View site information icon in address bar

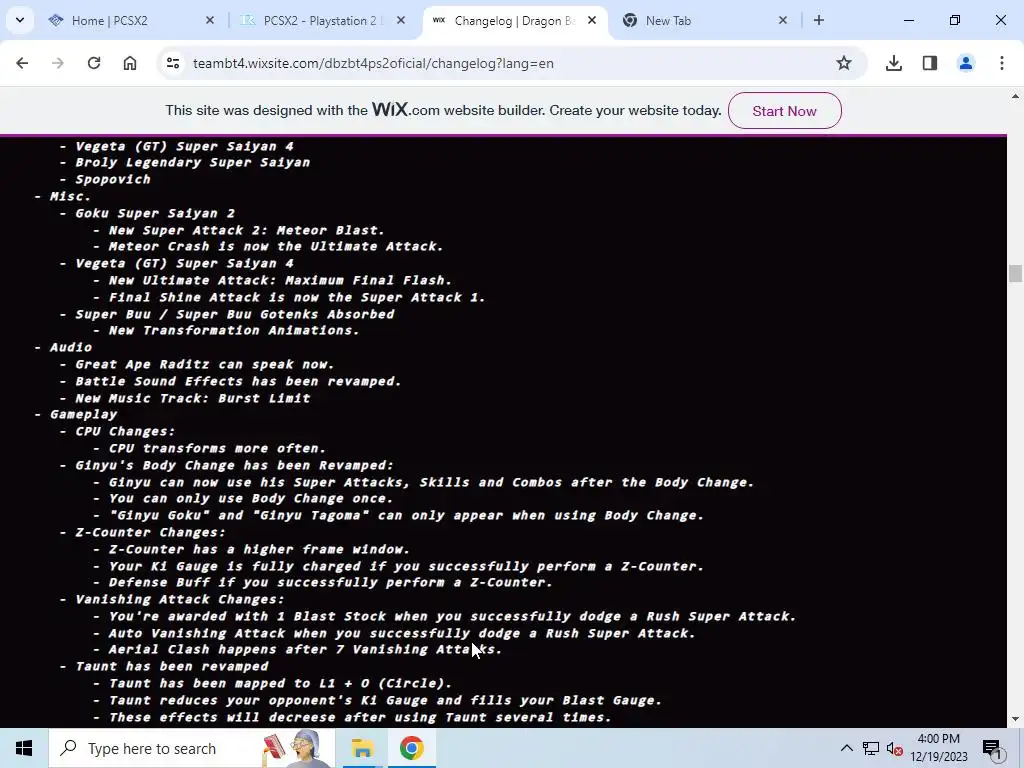(x=173, y=63)
